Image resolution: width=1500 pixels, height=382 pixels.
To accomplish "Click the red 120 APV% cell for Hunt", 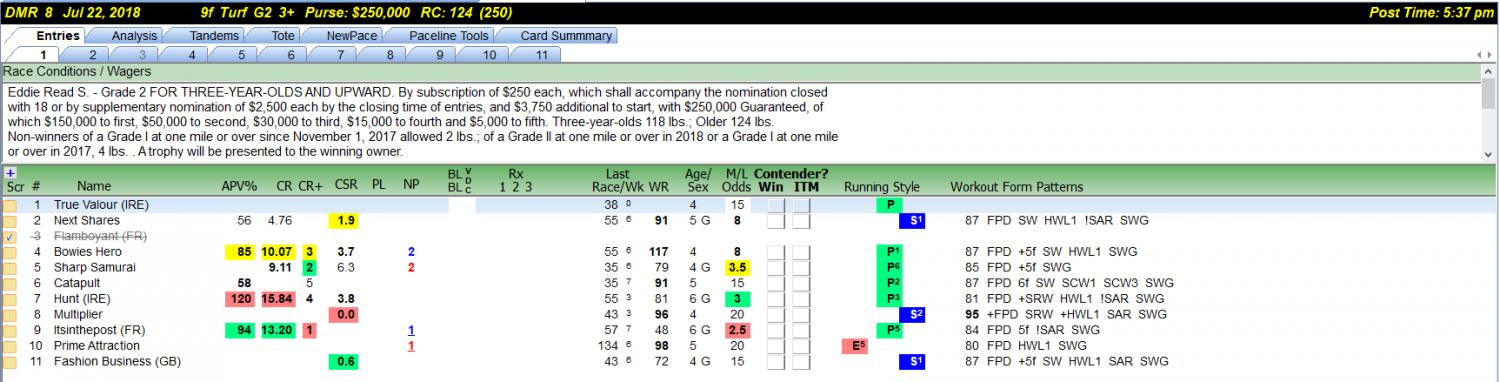I will (240, 298).
